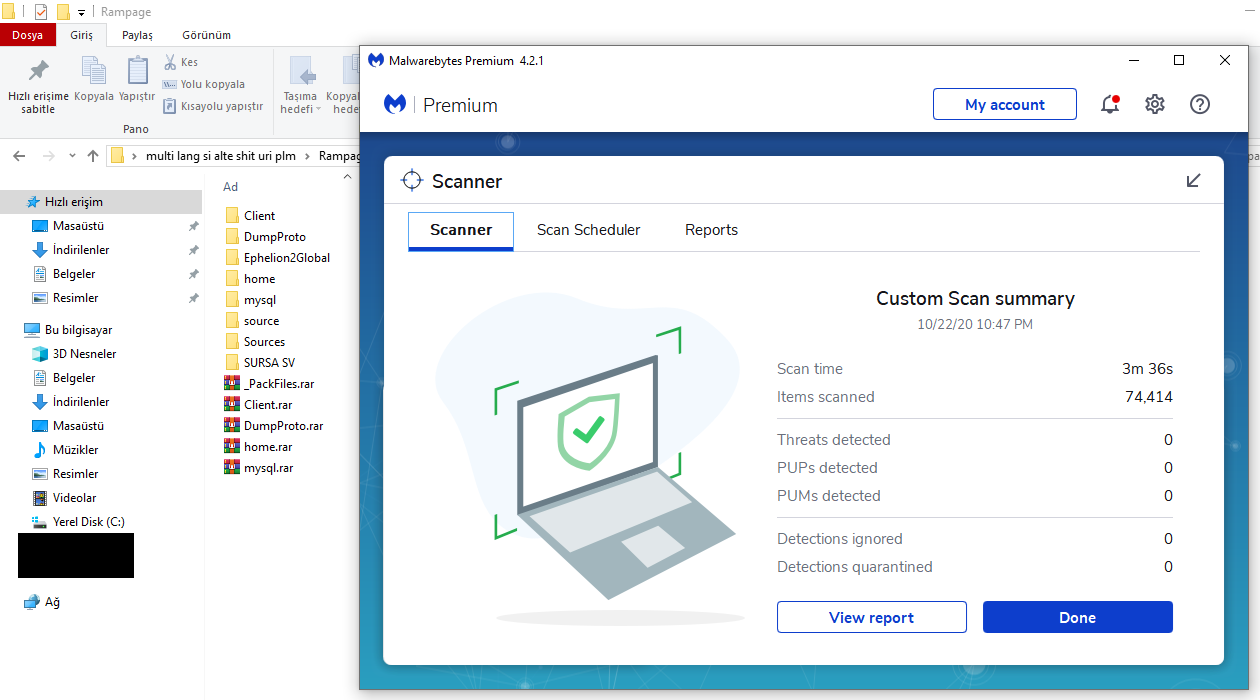Select DumpProto.rar archive
Viewport: 1260px width, 700px height.
[274, 426]
